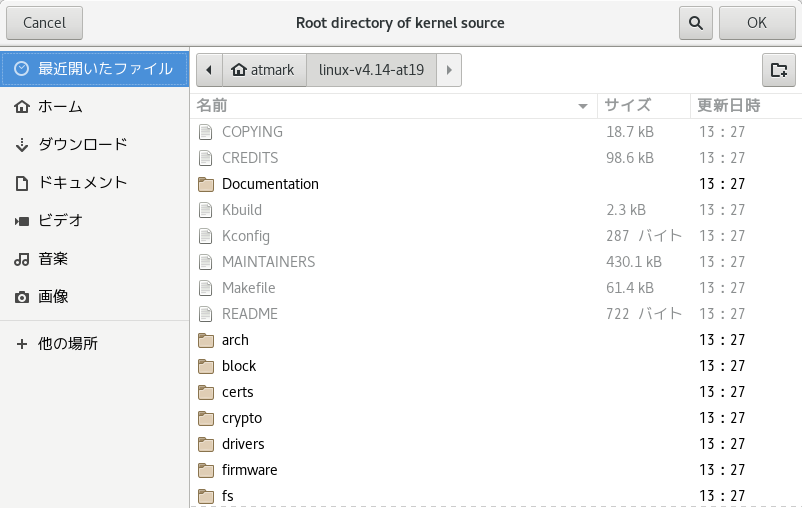Go back with the left path arrow

pyautogui.click(x=209, y=70)
